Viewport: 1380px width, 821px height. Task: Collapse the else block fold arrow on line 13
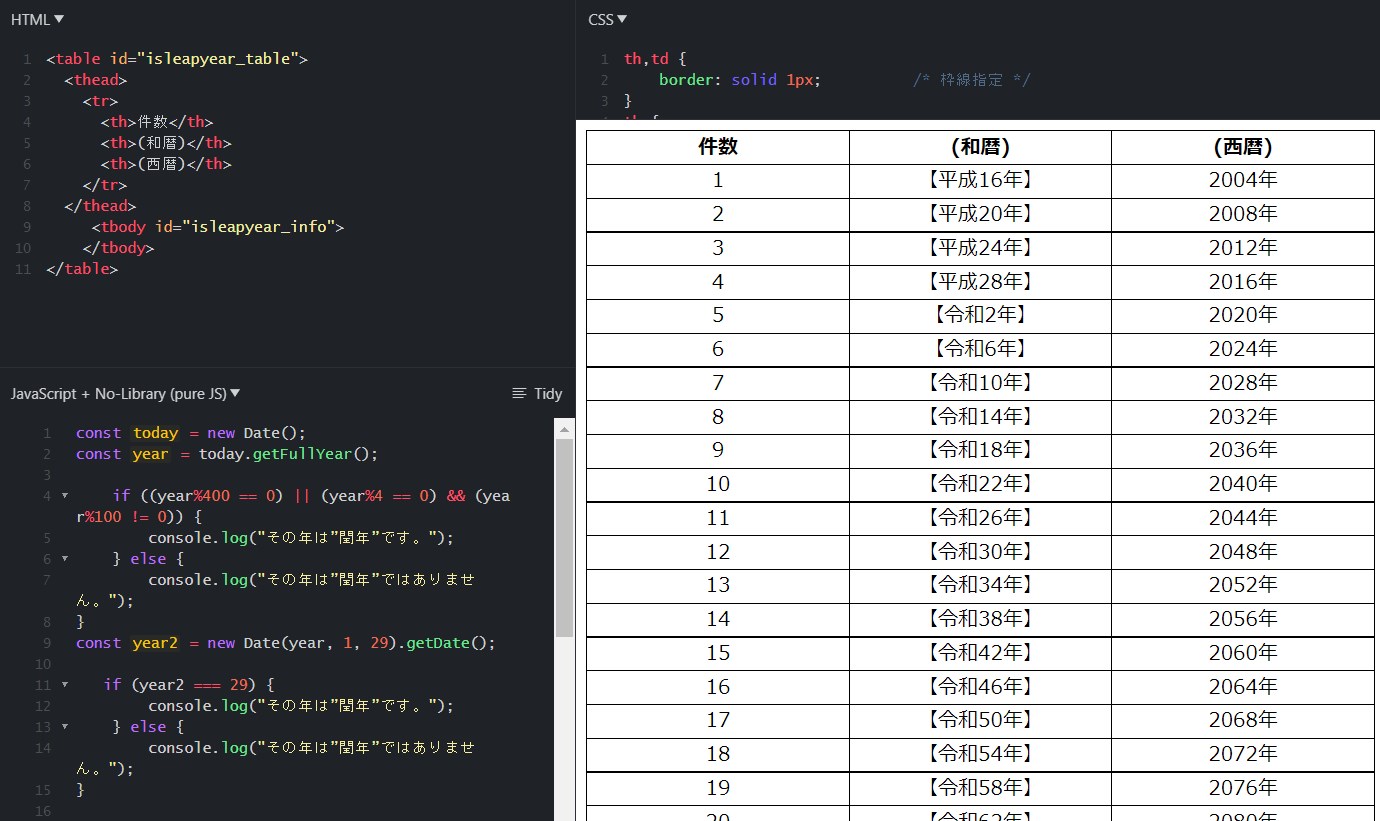coord(63,726)
